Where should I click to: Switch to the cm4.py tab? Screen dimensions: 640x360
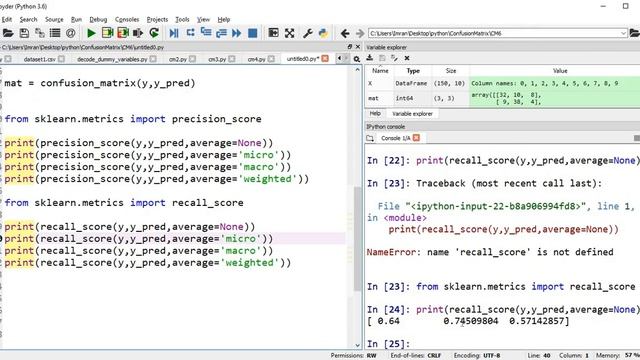256,59
